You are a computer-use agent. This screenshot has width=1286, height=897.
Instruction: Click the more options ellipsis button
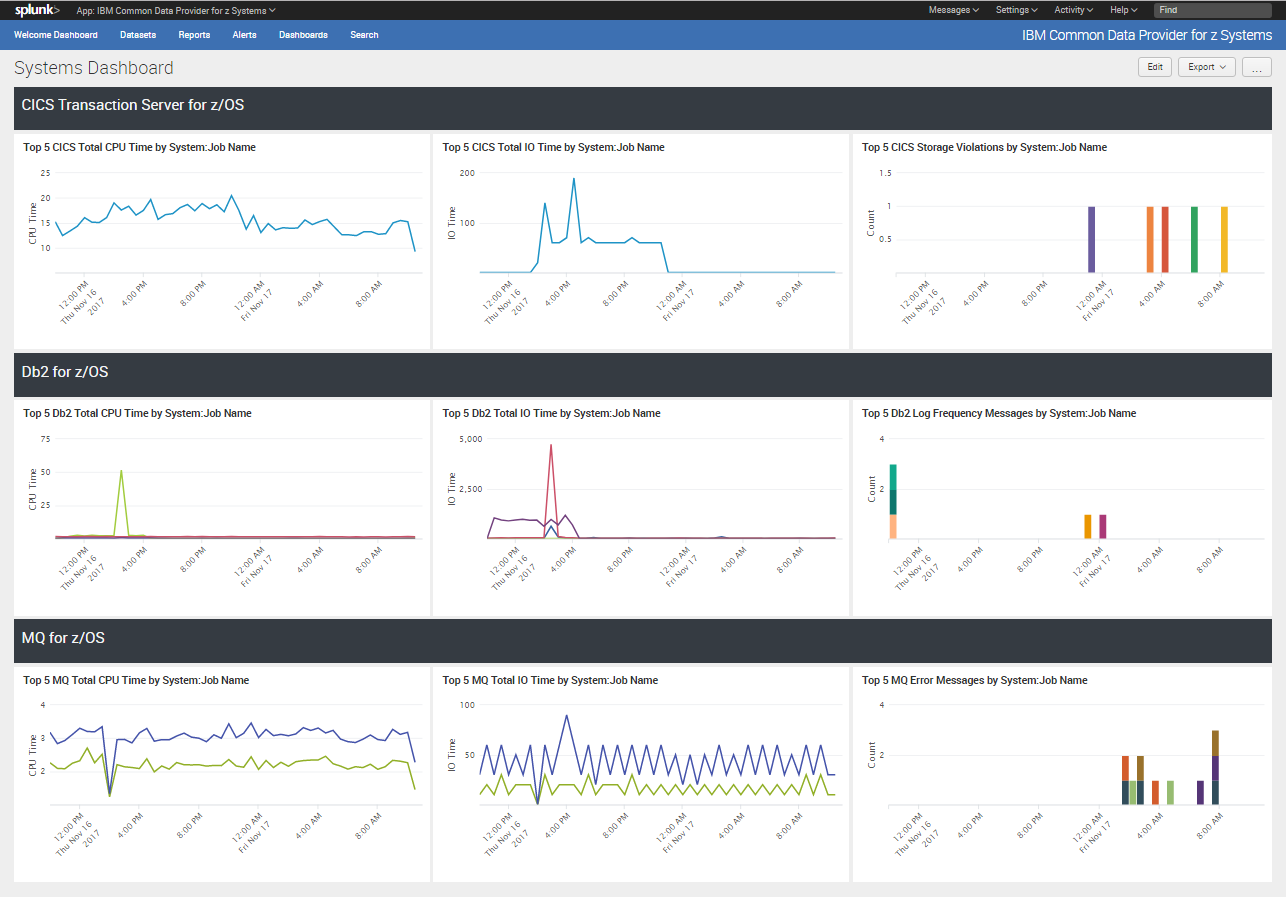(1257, 67)
